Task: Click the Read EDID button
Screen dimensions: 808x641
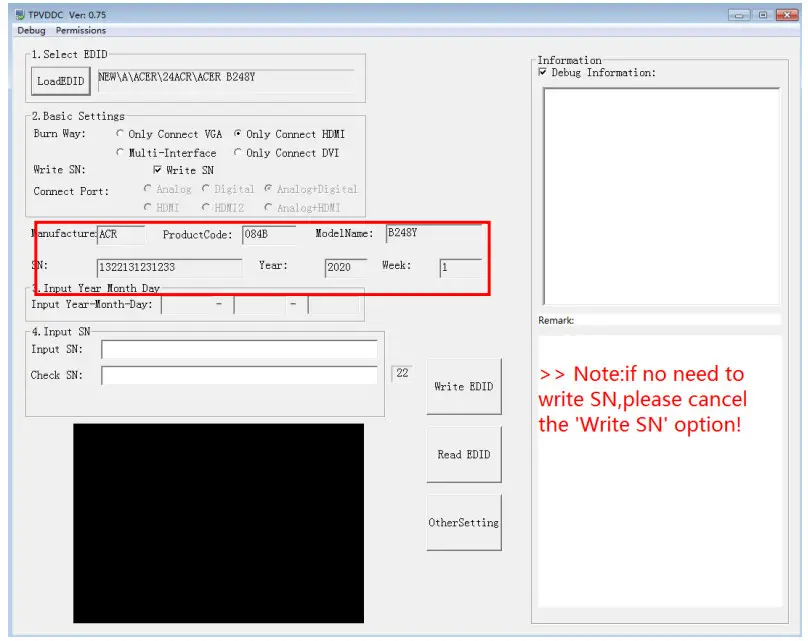Action: pyautogui.click(x=464, y=454)
